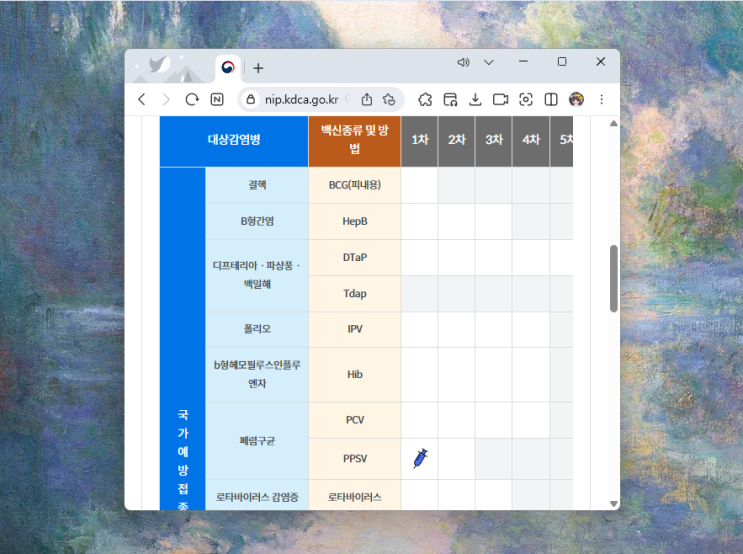This screenshot has width=743, height=554.
Task: Select the active KDCA browser tab
Action: pos(228,68)
